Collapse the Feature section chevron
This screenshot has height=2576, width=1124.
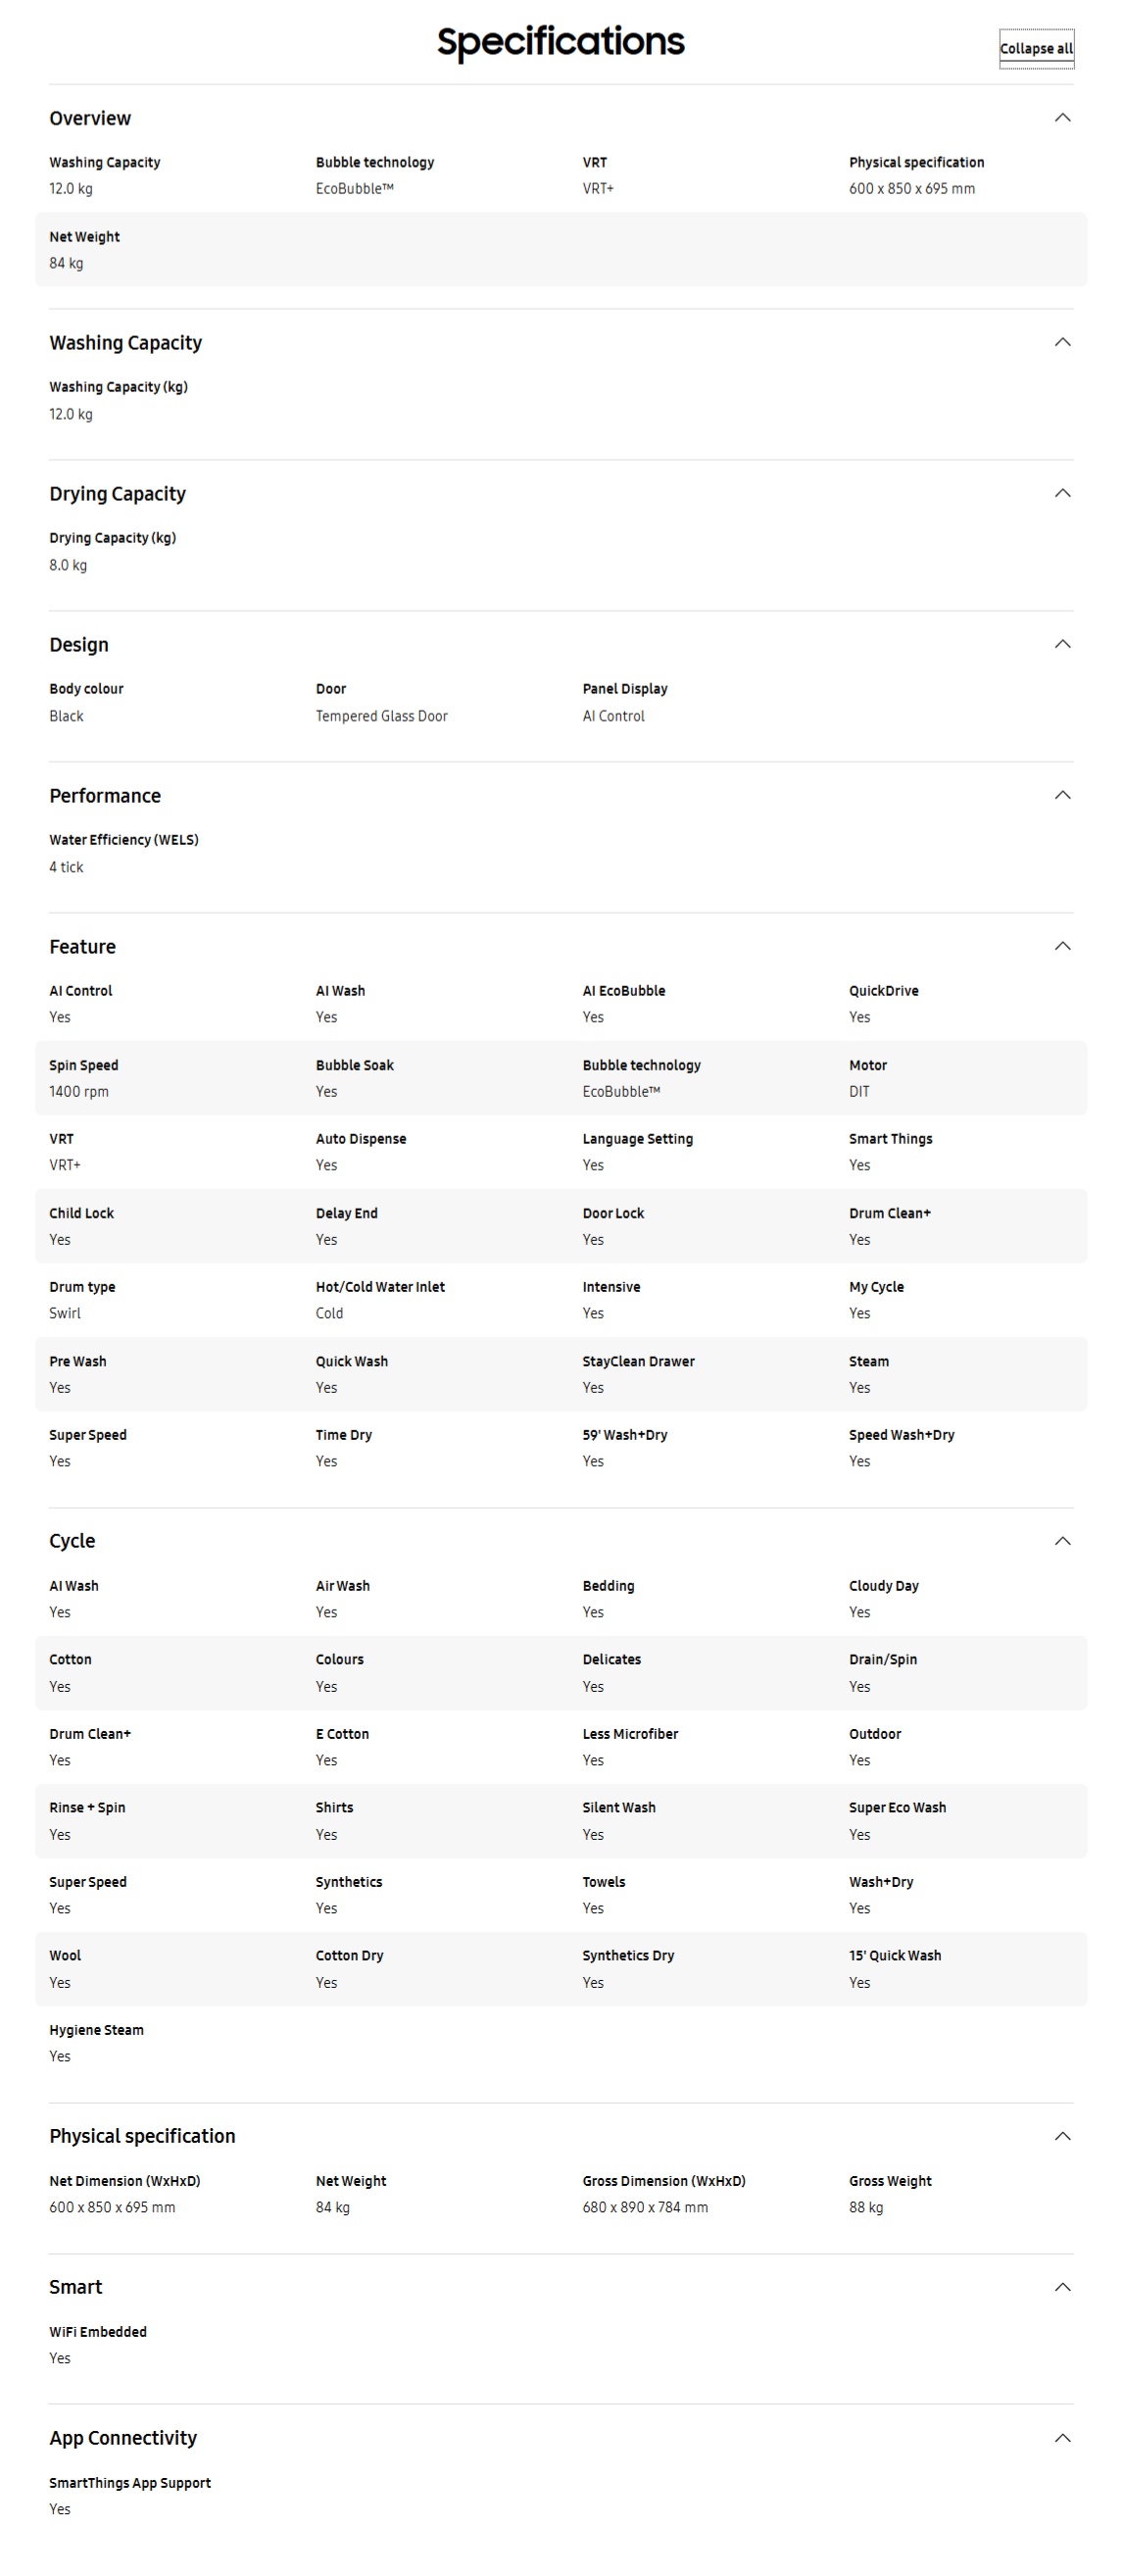pos(1062,946)
